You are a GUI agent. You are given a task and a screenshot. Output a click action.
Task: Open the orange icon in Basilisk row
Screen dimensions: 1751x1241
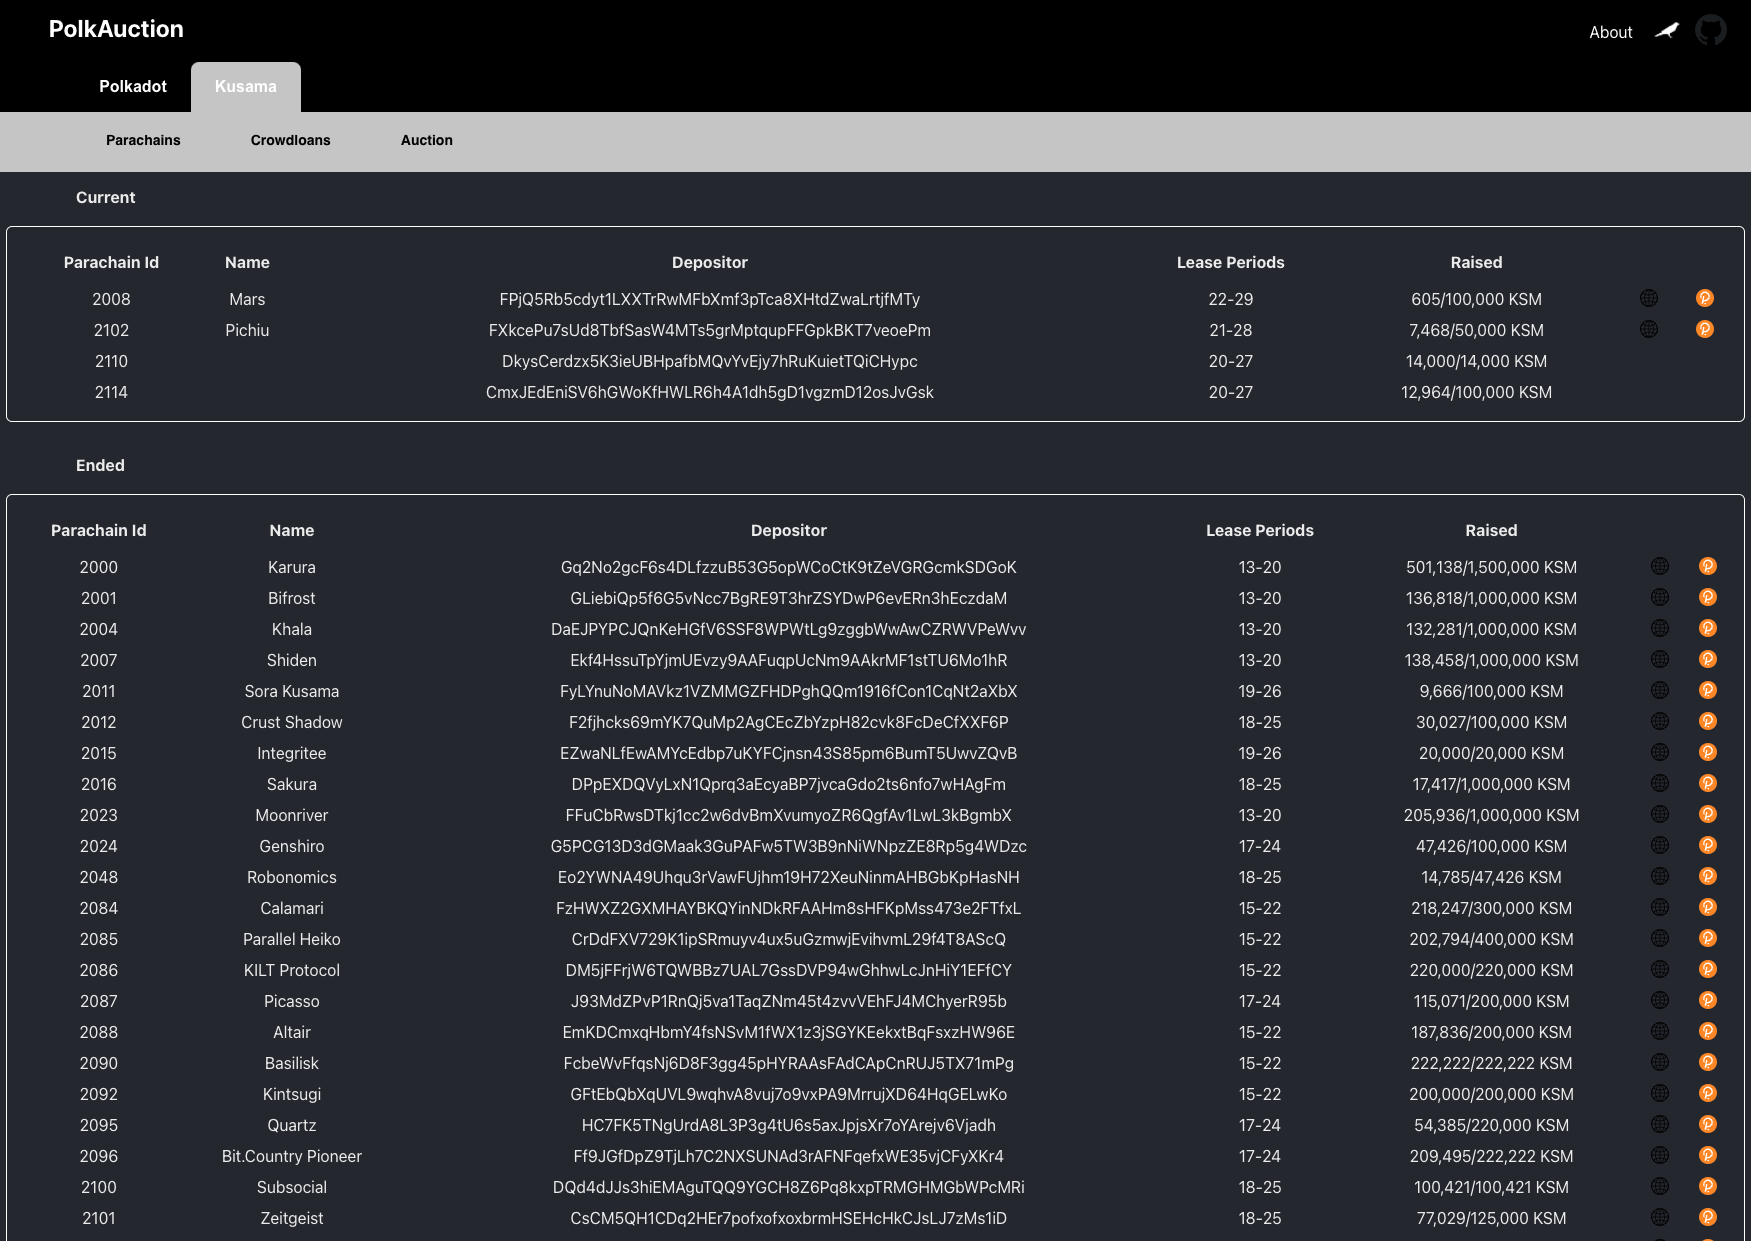tap(1708, 1062)
